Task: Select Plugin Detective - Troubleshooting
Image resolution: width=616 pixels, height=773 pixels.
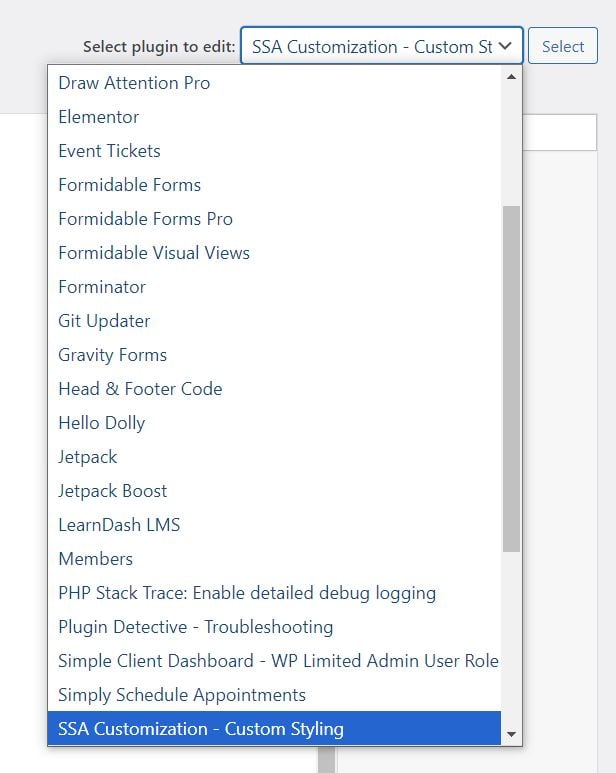Action: [x=274, y=627]
